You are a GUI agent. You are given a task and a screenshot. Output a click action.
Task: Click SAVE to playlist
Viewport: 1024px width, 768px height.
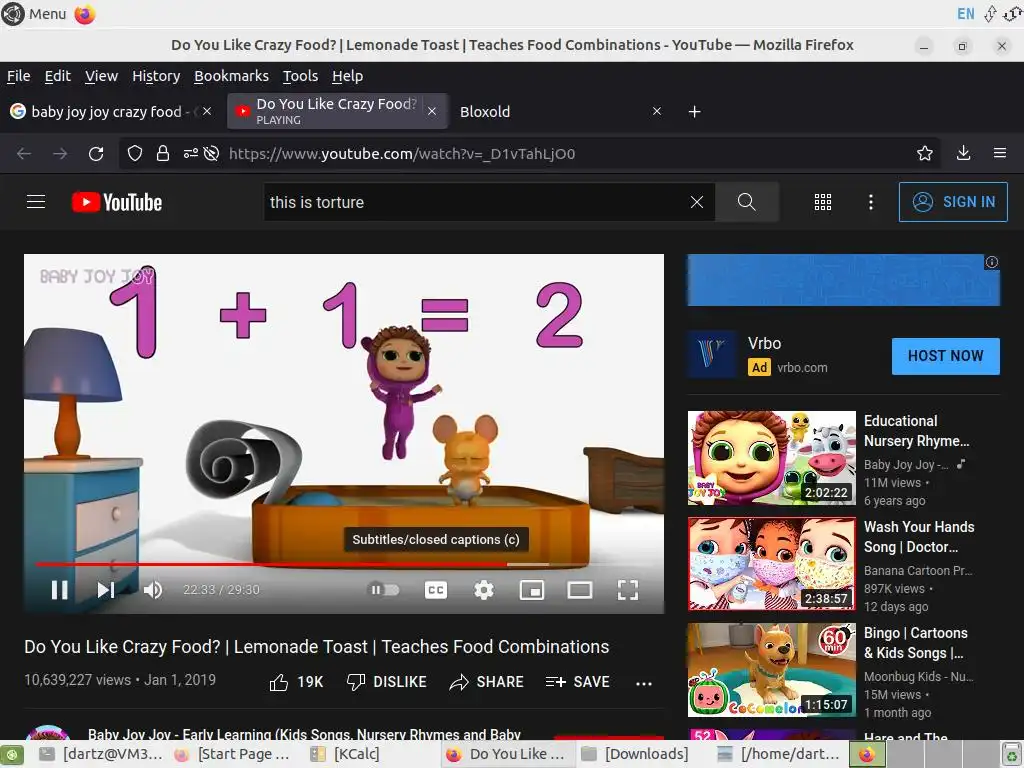click(577, 682)
